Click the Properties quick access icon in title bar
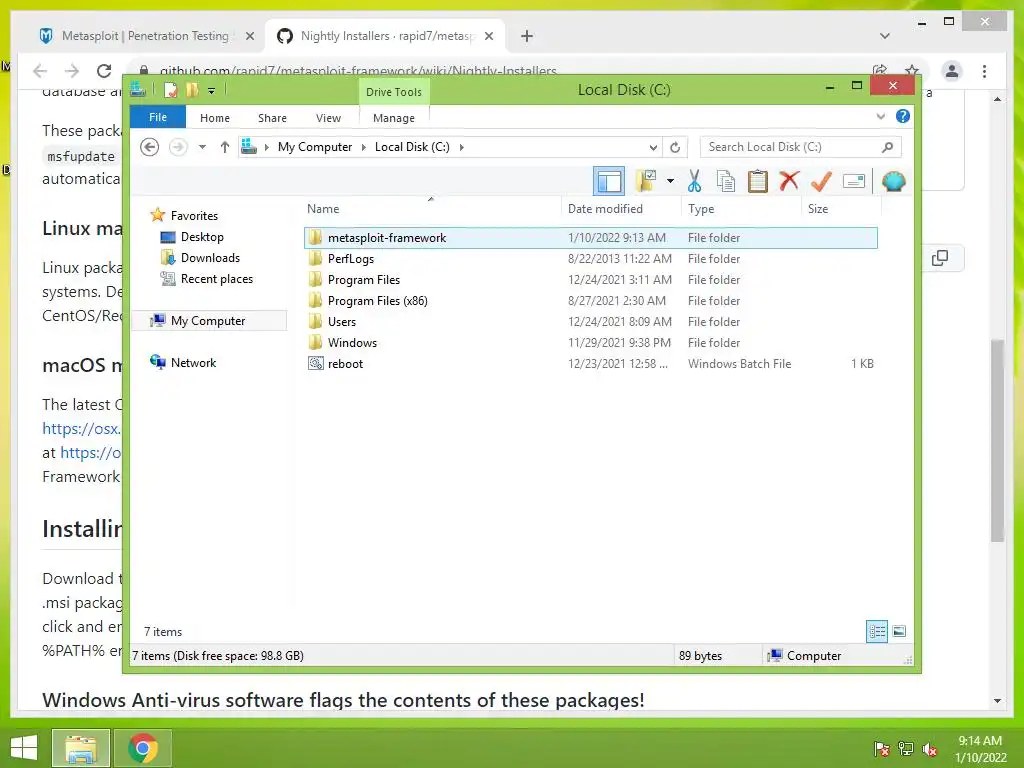This screenshot has height=768, width=1024. [x=171, y=89]
